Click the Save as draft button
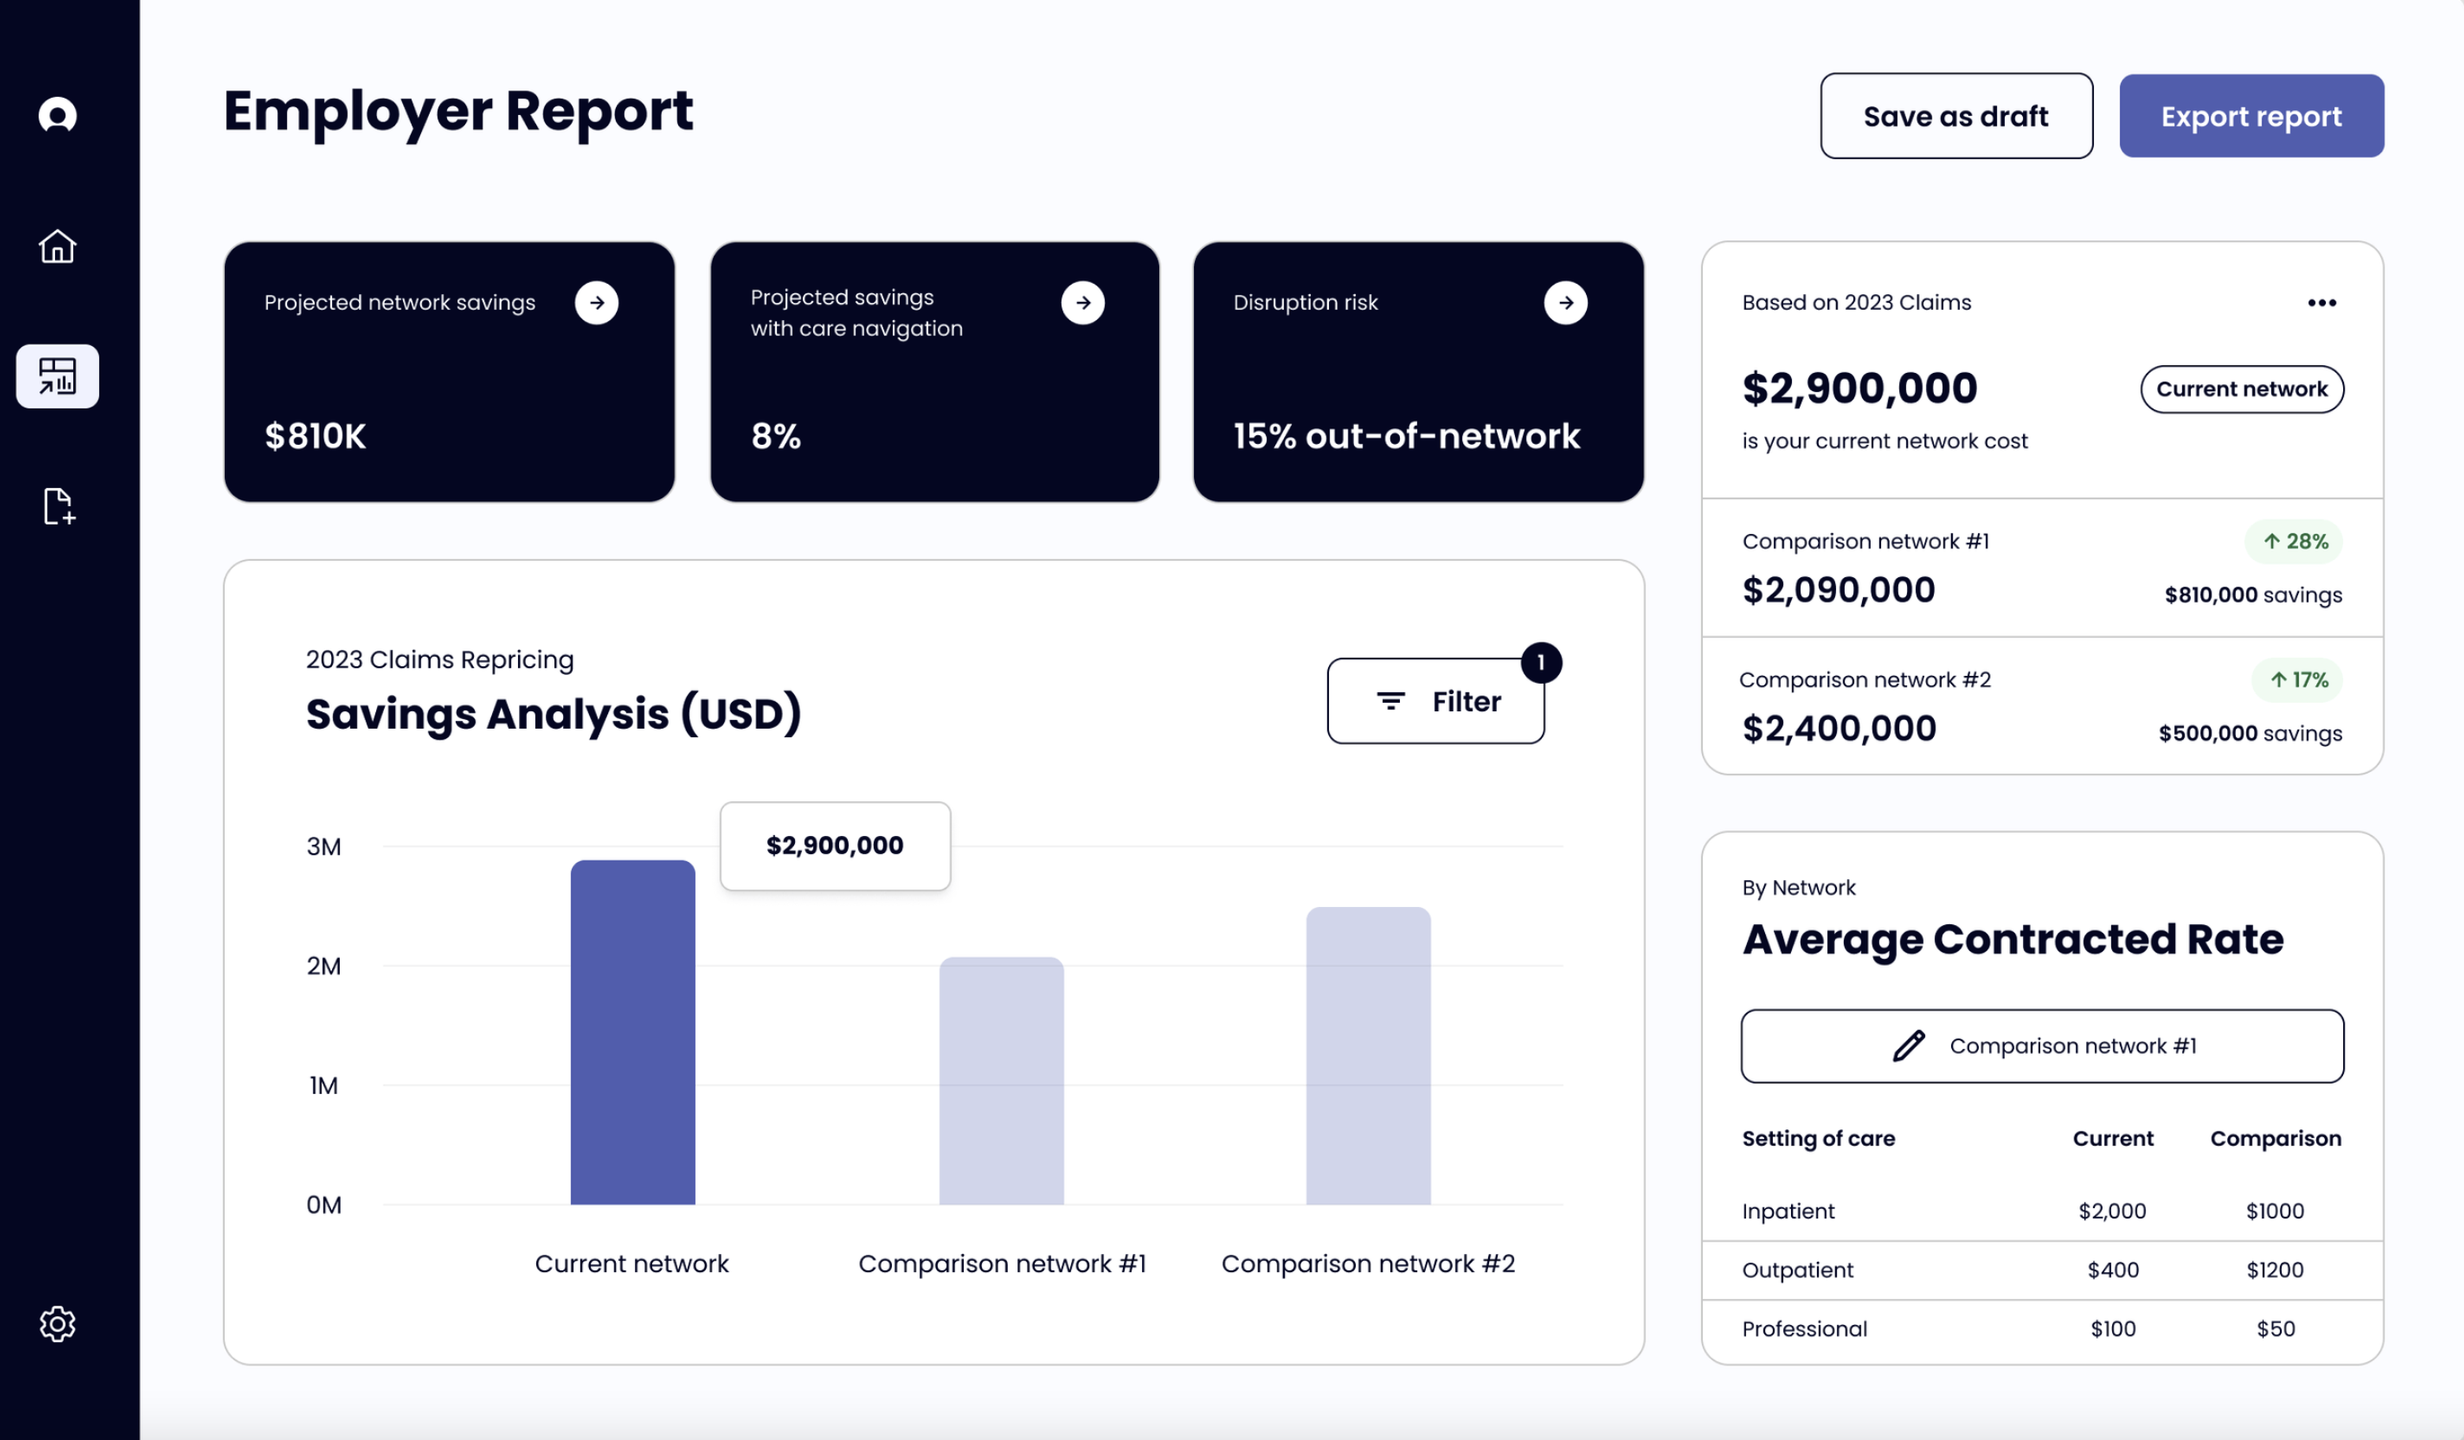Image resolution: width=2464 pixels, height=1440 pixels. (1955, 116)
